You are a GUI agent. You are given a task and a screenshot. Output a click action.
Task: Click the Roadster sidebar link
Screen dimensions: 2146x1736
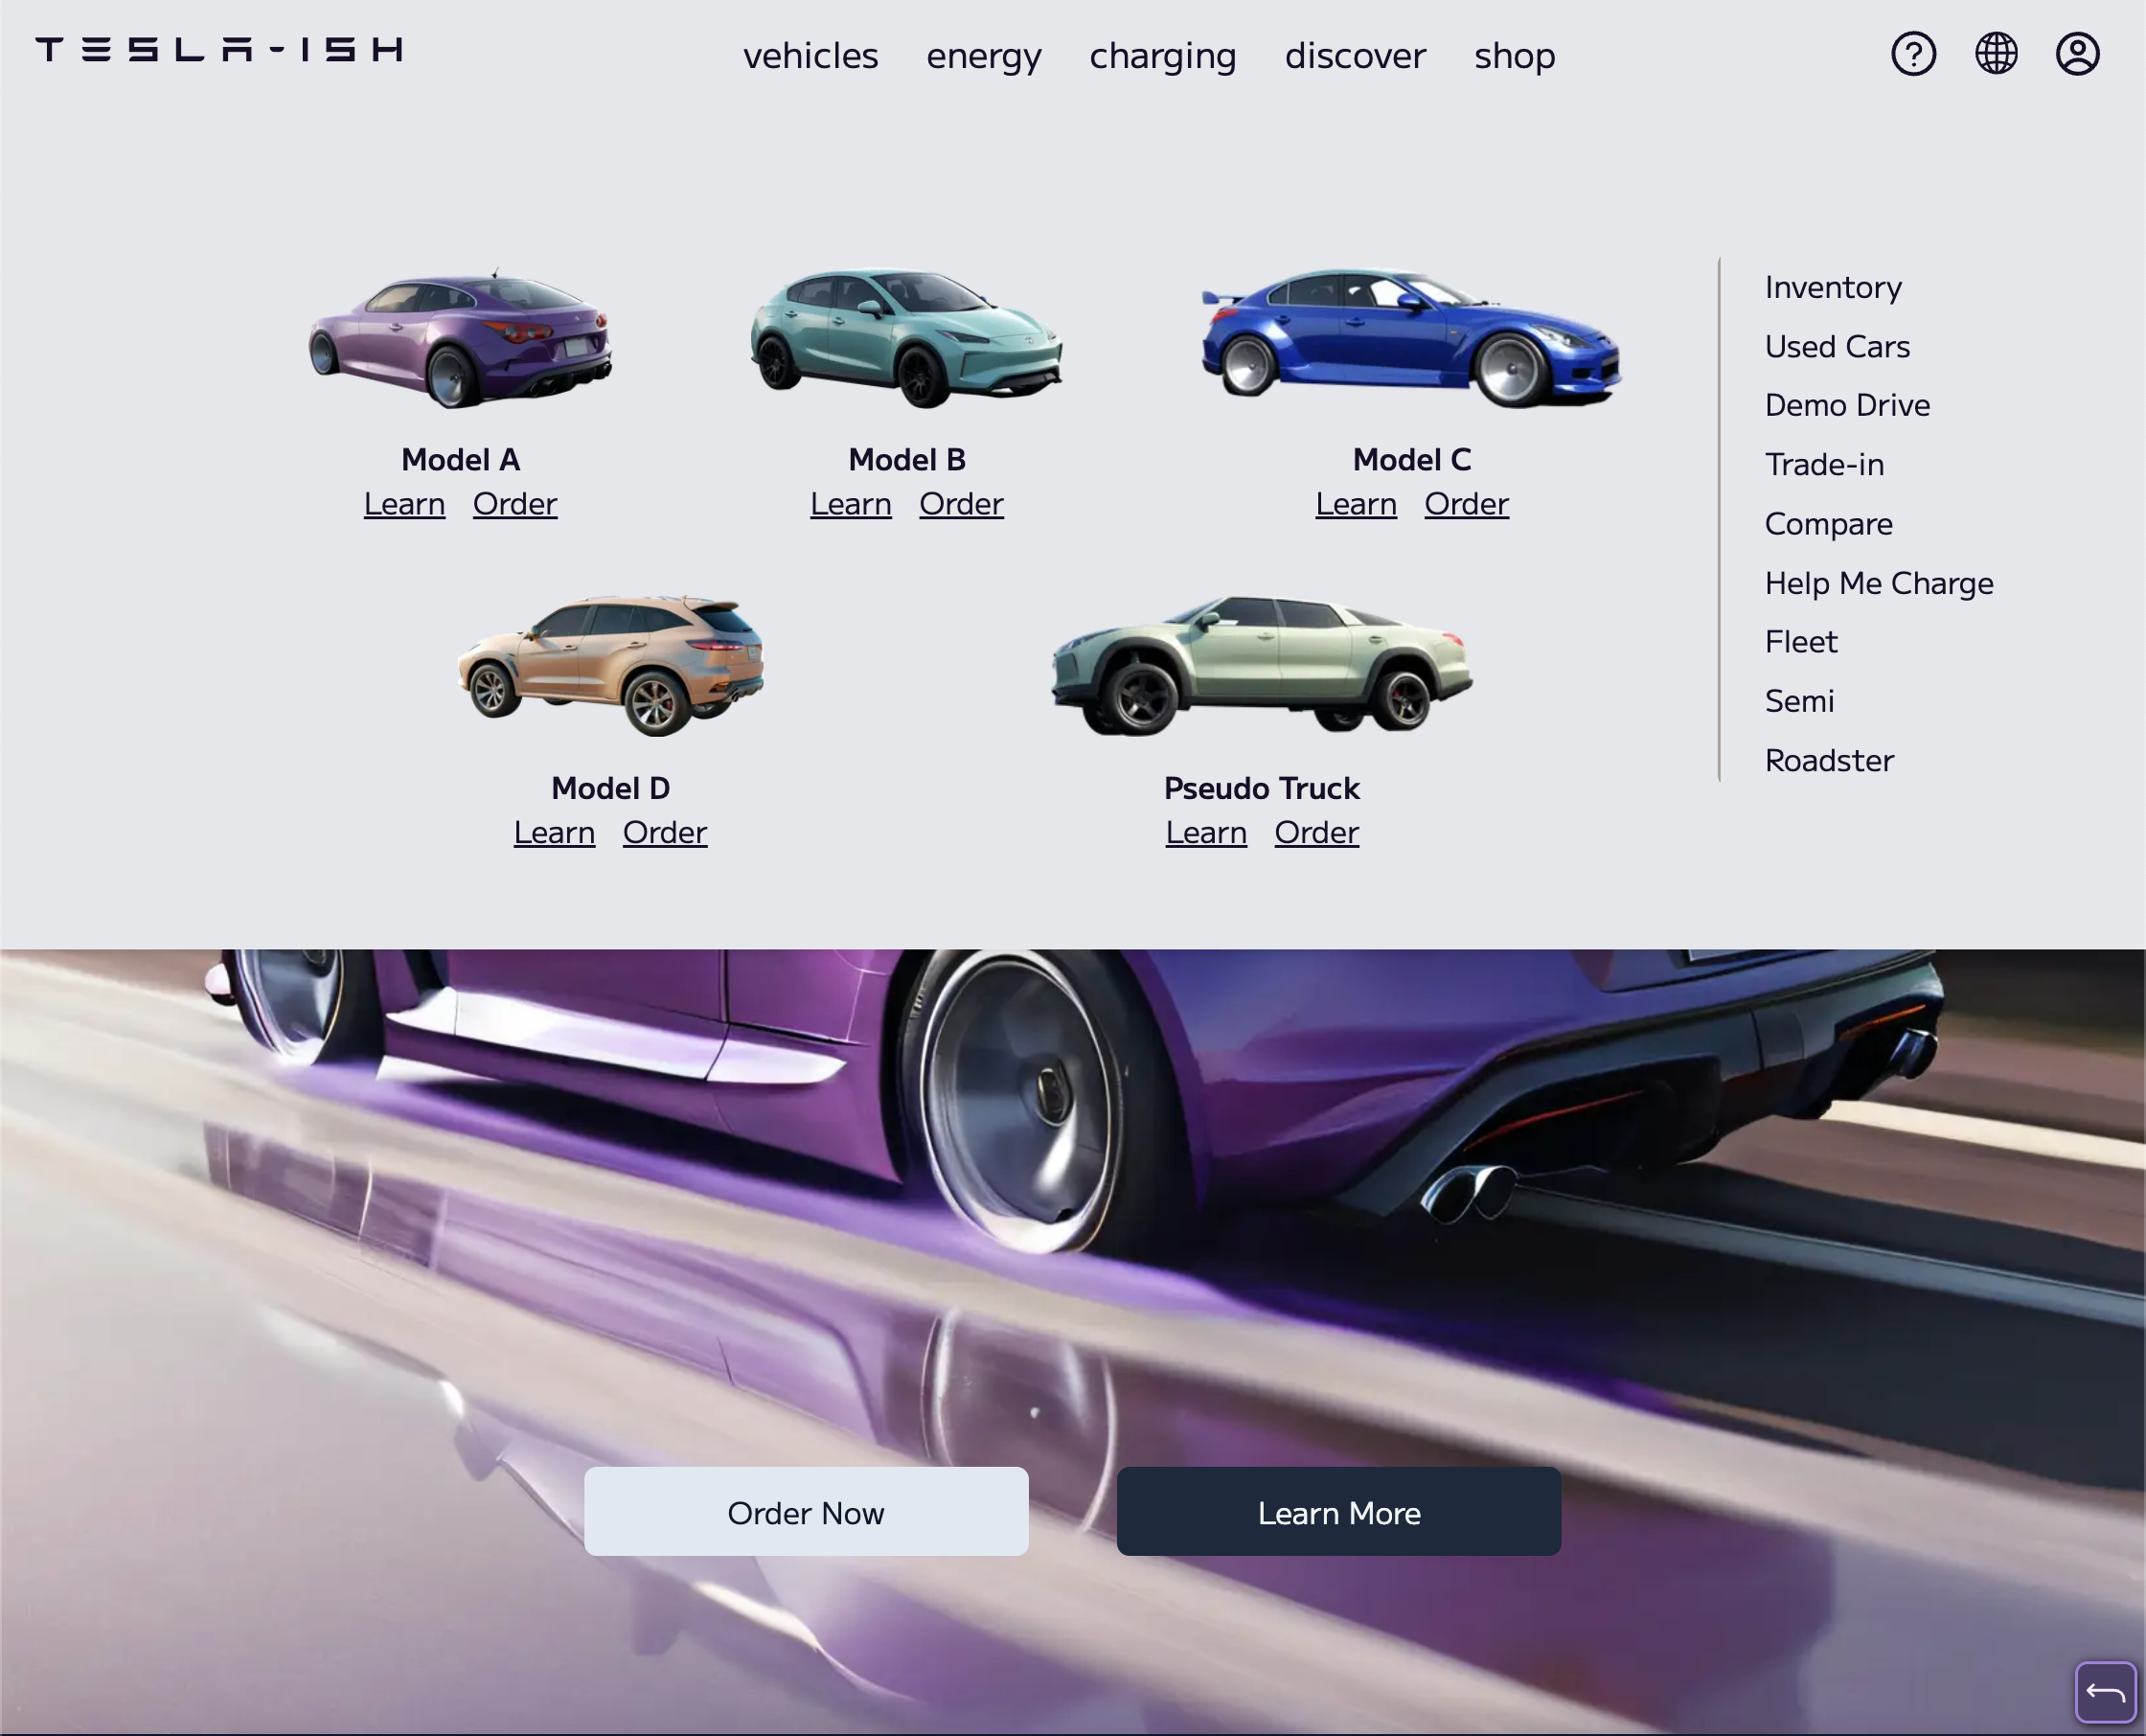click(1829, 760)
